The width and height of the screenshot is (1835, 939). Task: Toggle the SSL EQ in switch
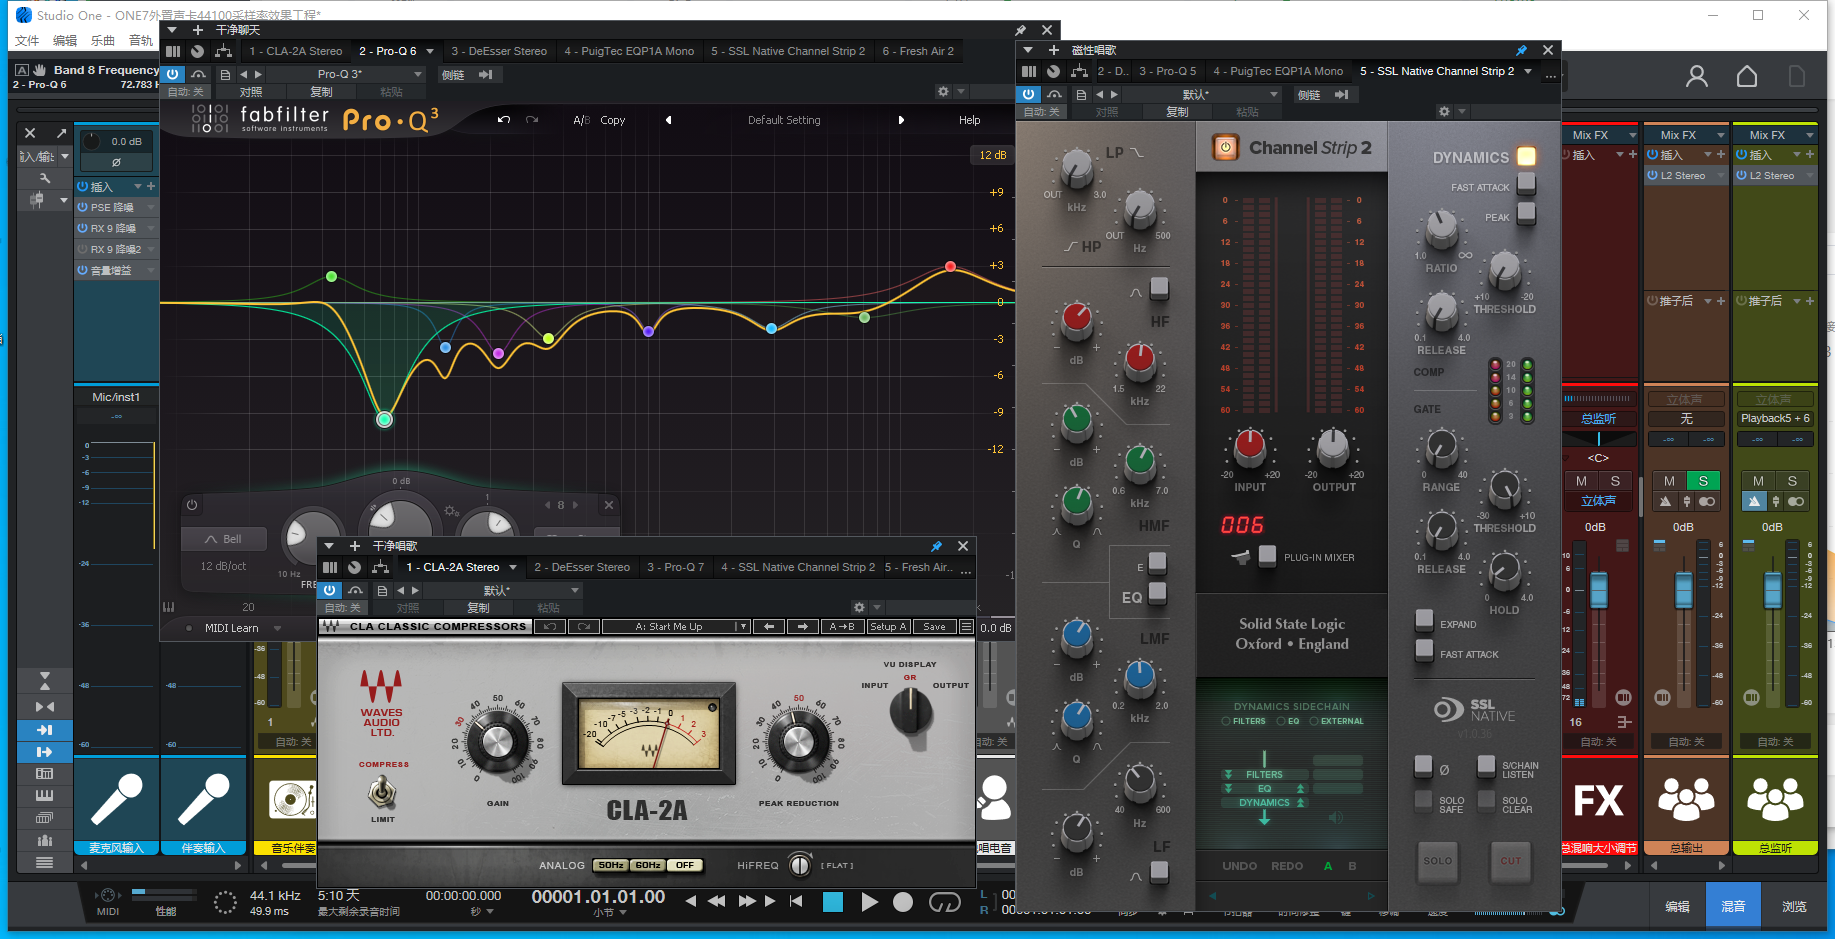(x=1157, y=593)
